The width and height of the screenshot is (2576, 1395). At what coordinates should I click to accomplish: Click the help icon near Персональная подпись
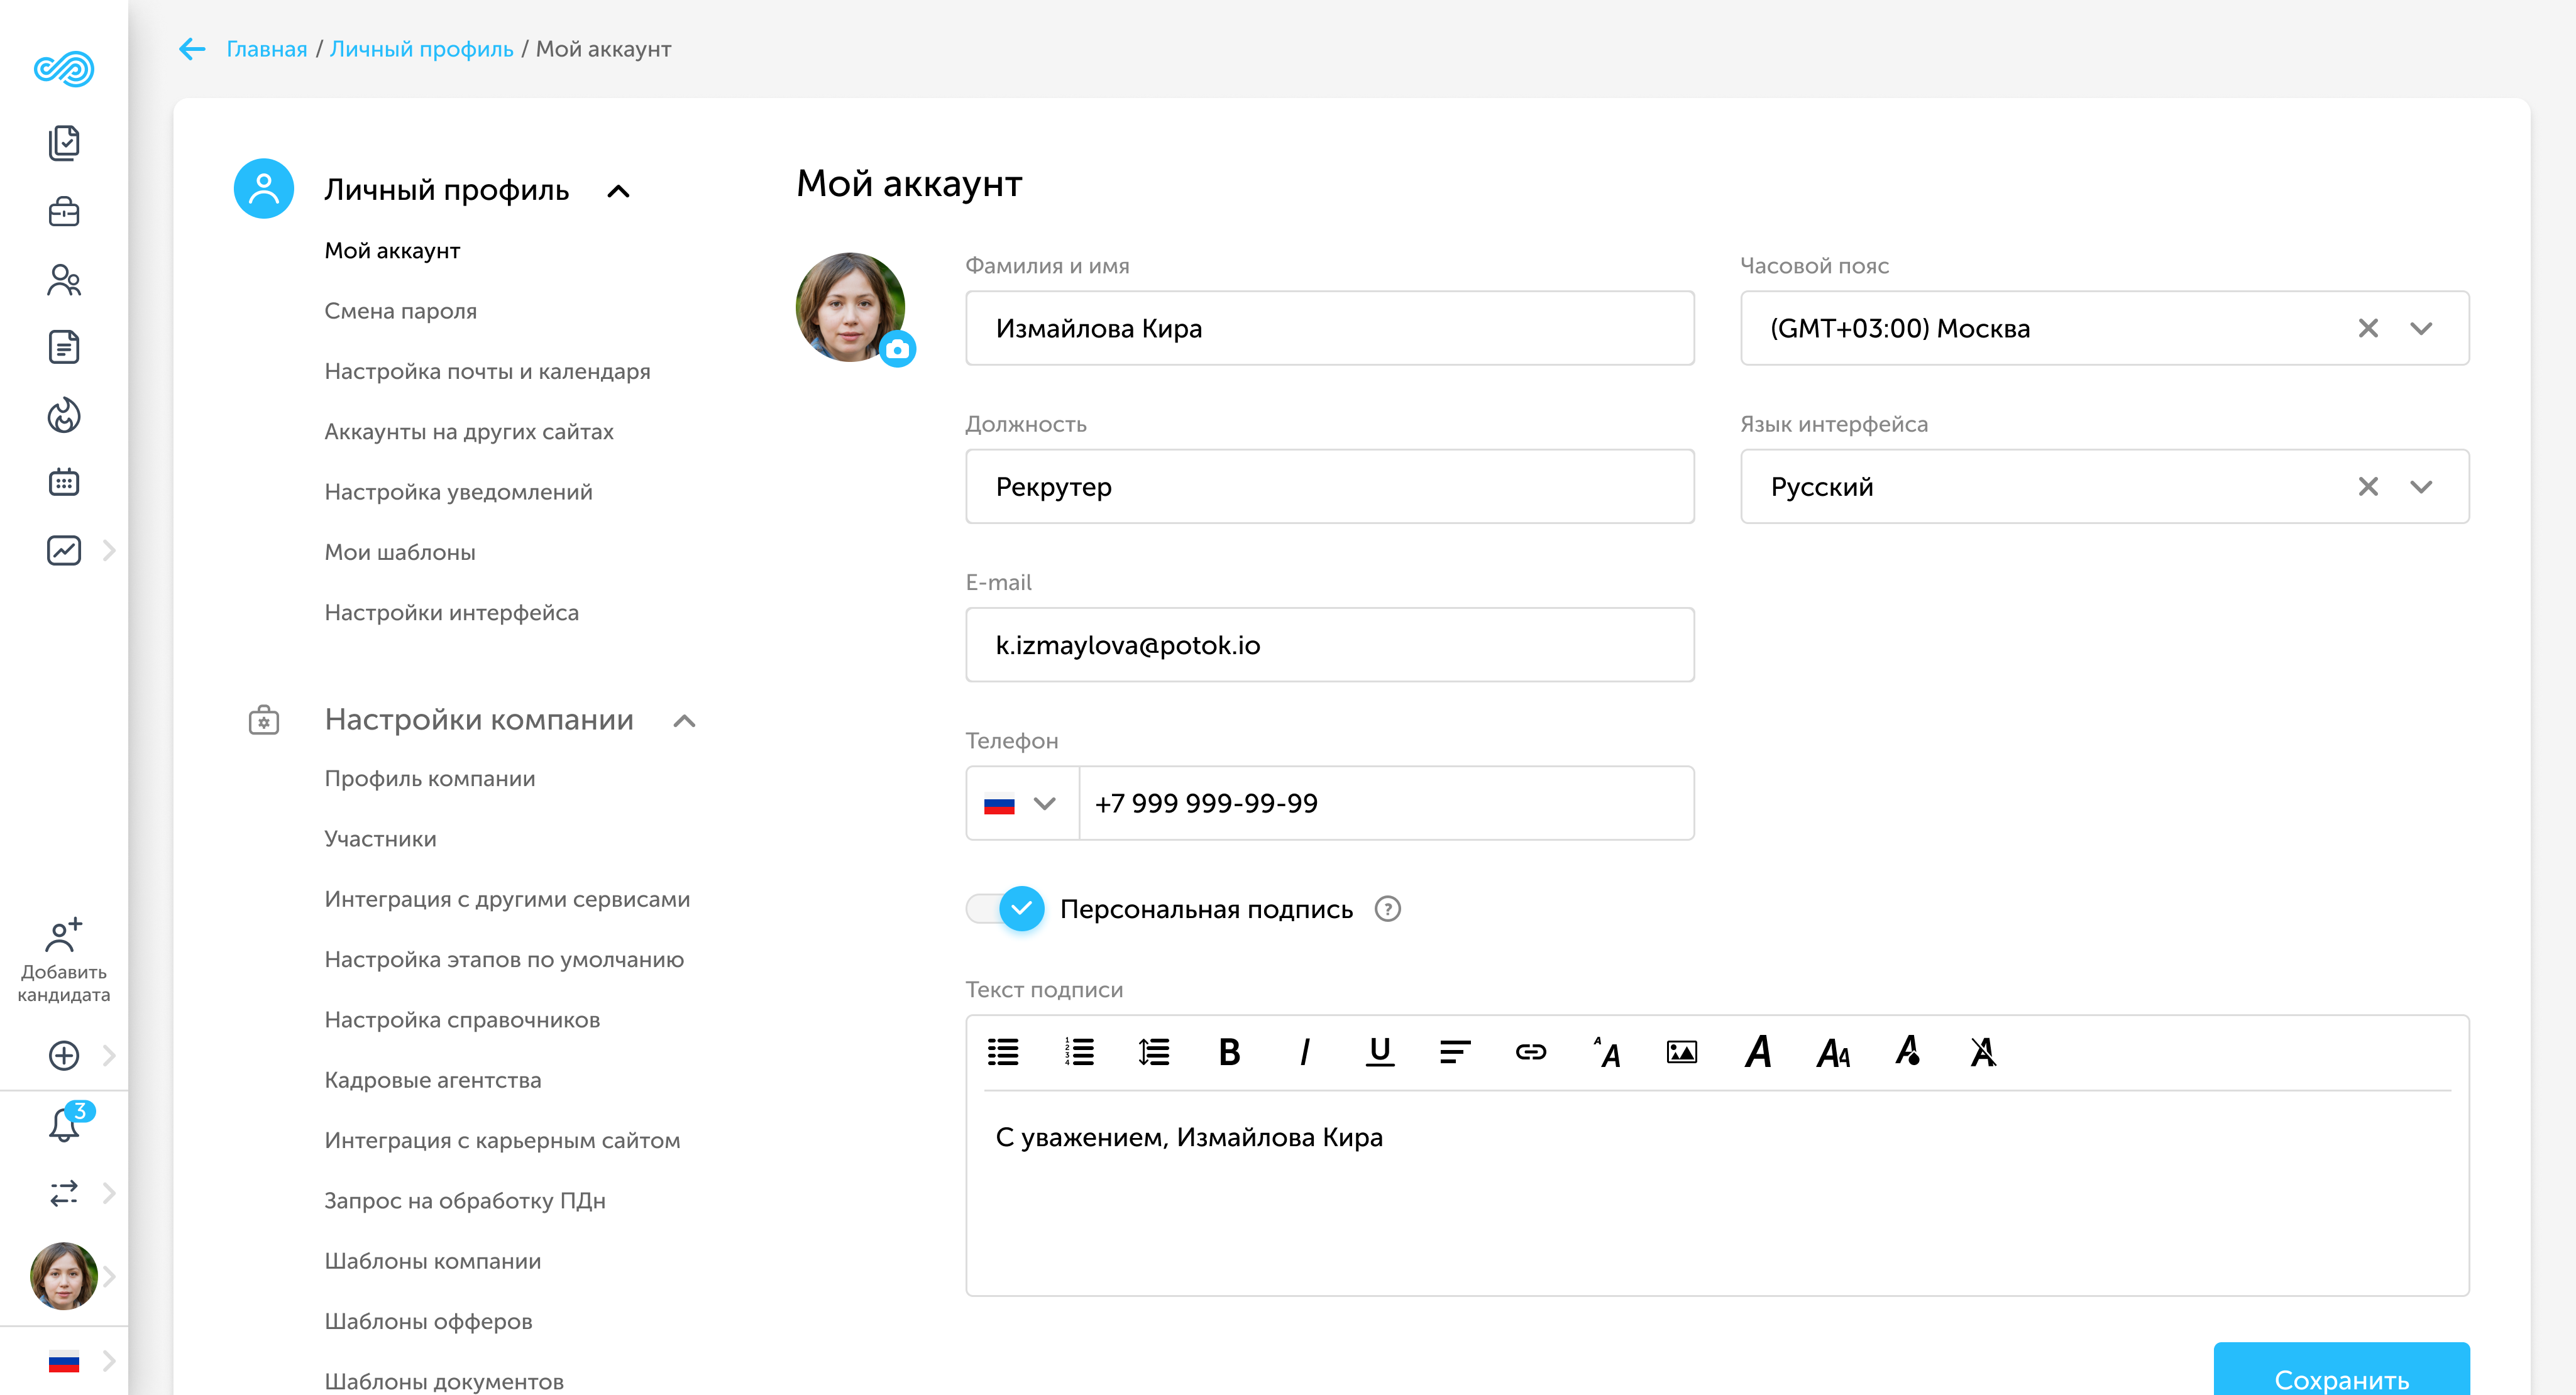pos(1387,909)
